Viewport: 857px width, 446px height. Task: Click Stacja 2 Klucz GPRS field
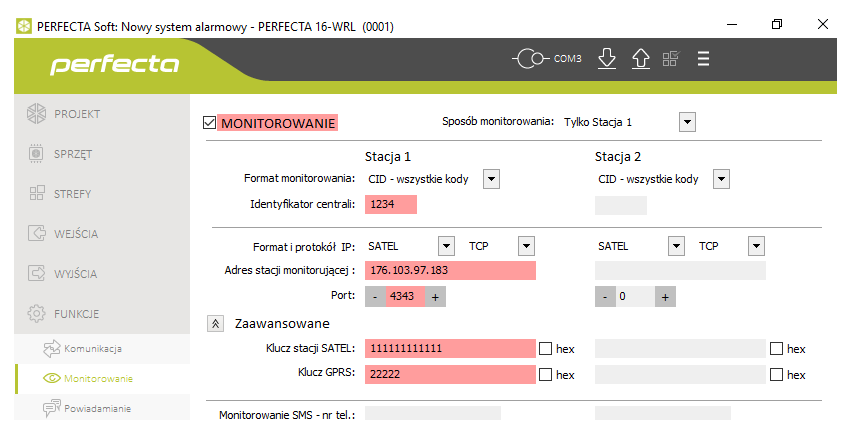coord(680,374)
